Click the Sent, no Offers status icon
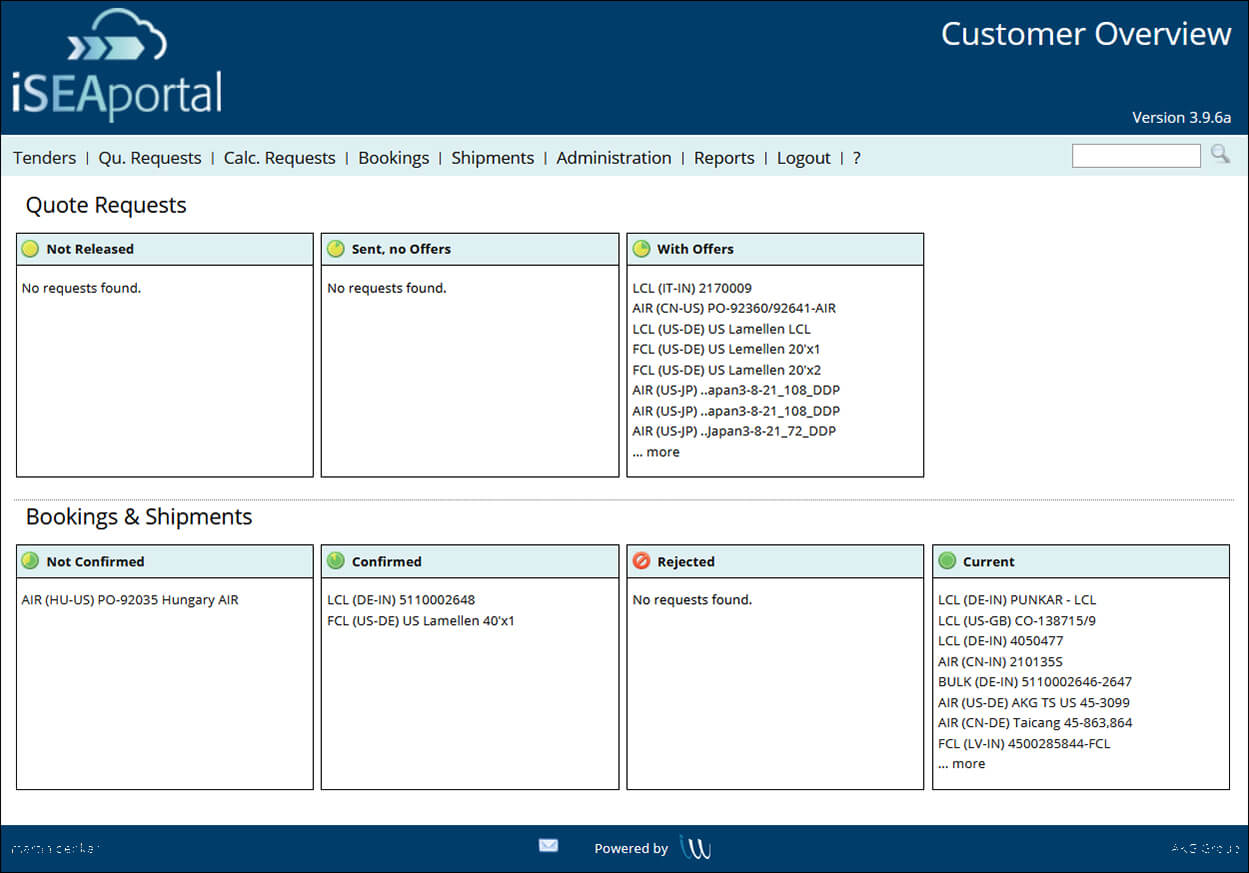Image resolution: width=1249 pixels, height=873 pixels. click(336, 249)
